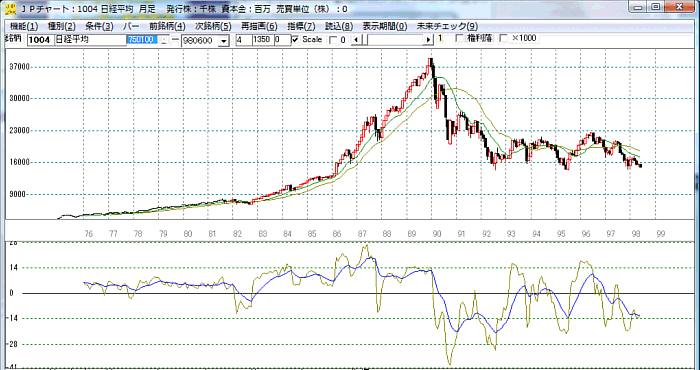Open the 種別(2) menu

(x=62, y=26)
